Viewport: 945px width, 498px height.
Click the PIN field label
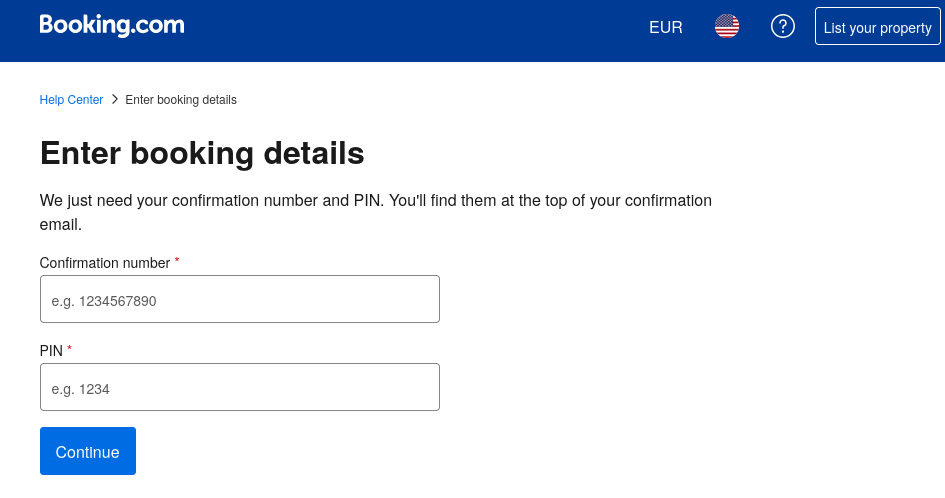[x=51, y=351]
